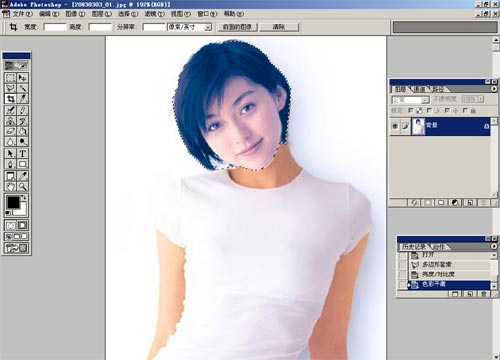
Task: Reset default foreground and background colors
Action: point(8,213)
